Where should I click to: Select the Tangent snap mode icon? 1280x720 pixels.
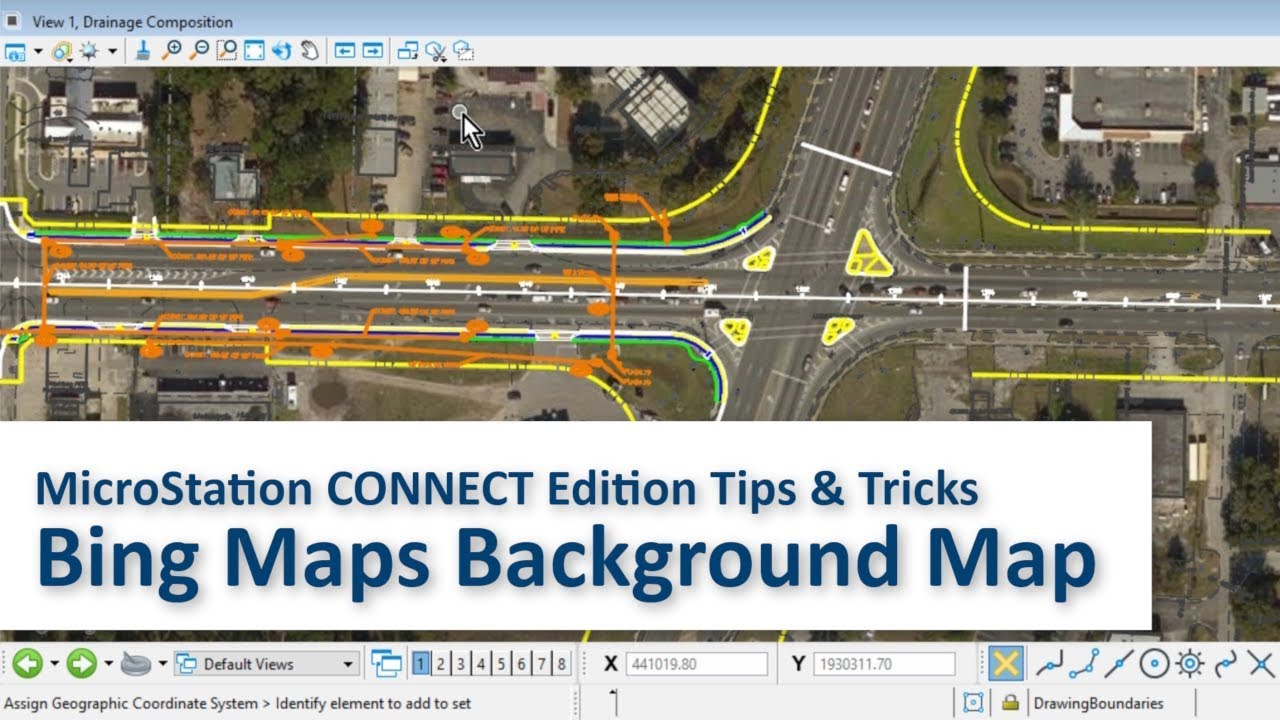1226,663
